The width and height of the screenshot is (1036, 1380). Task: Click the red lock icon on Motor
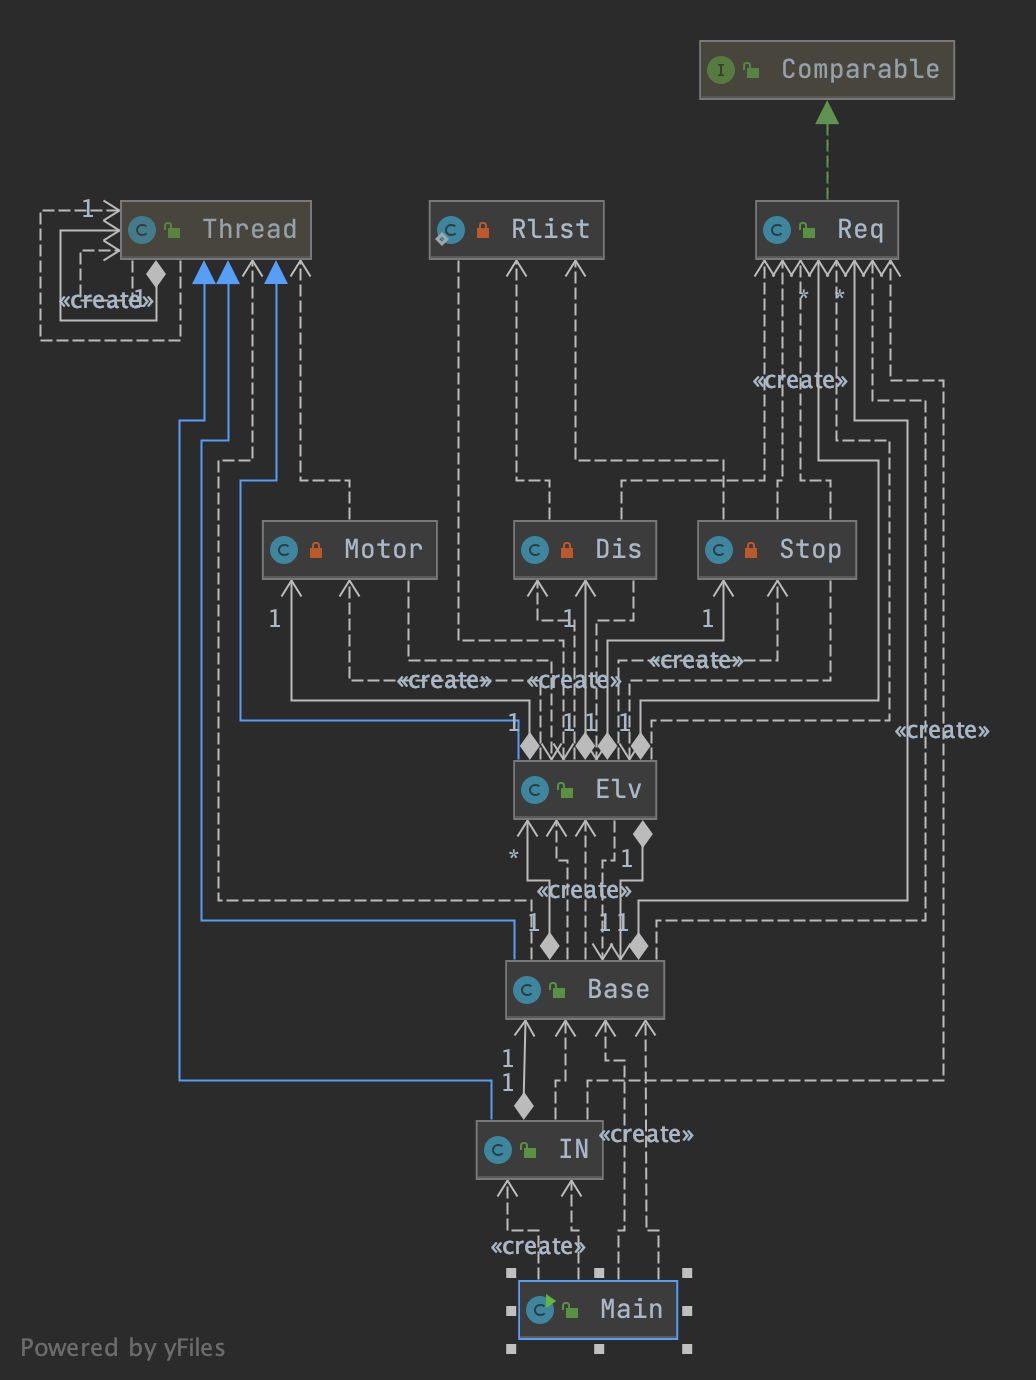(316, 550)
